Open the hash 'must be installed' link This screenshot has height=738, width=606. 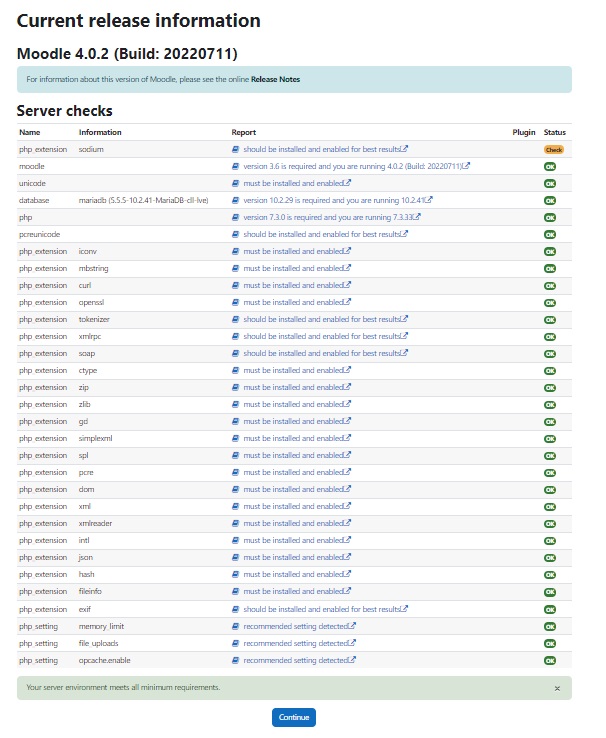pyautogui.click(x=296, y=574)
